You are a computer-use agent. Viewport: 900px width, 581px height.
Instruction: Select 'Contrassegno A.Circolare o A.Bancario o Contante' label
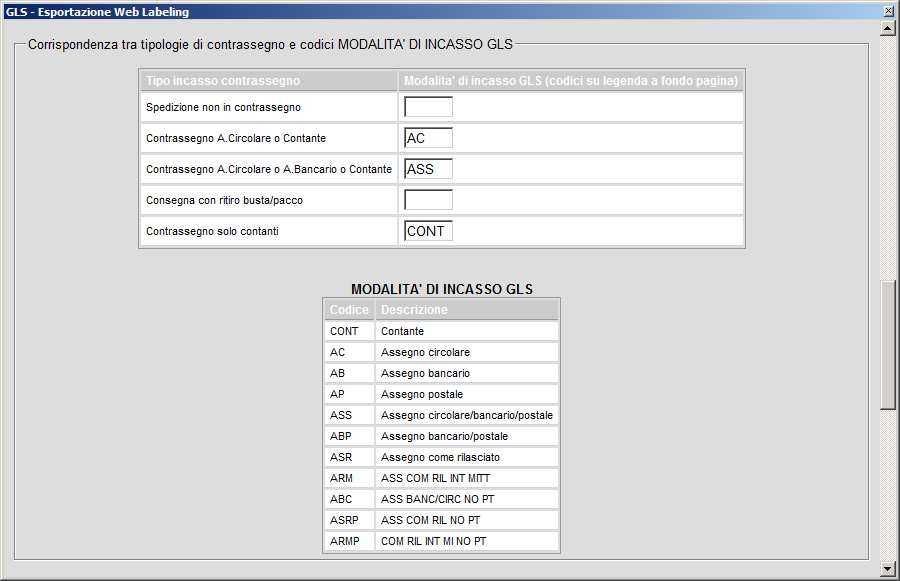[269, 169]
